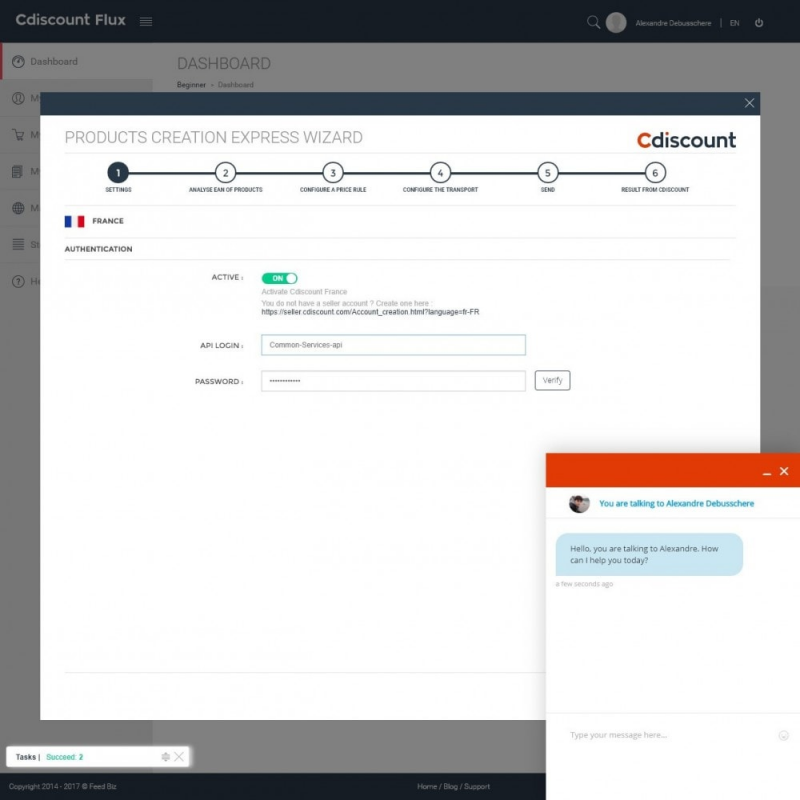The image size is (800, 800).
Task: Click the sidebar globe icon
Action: tap(18, 208)
